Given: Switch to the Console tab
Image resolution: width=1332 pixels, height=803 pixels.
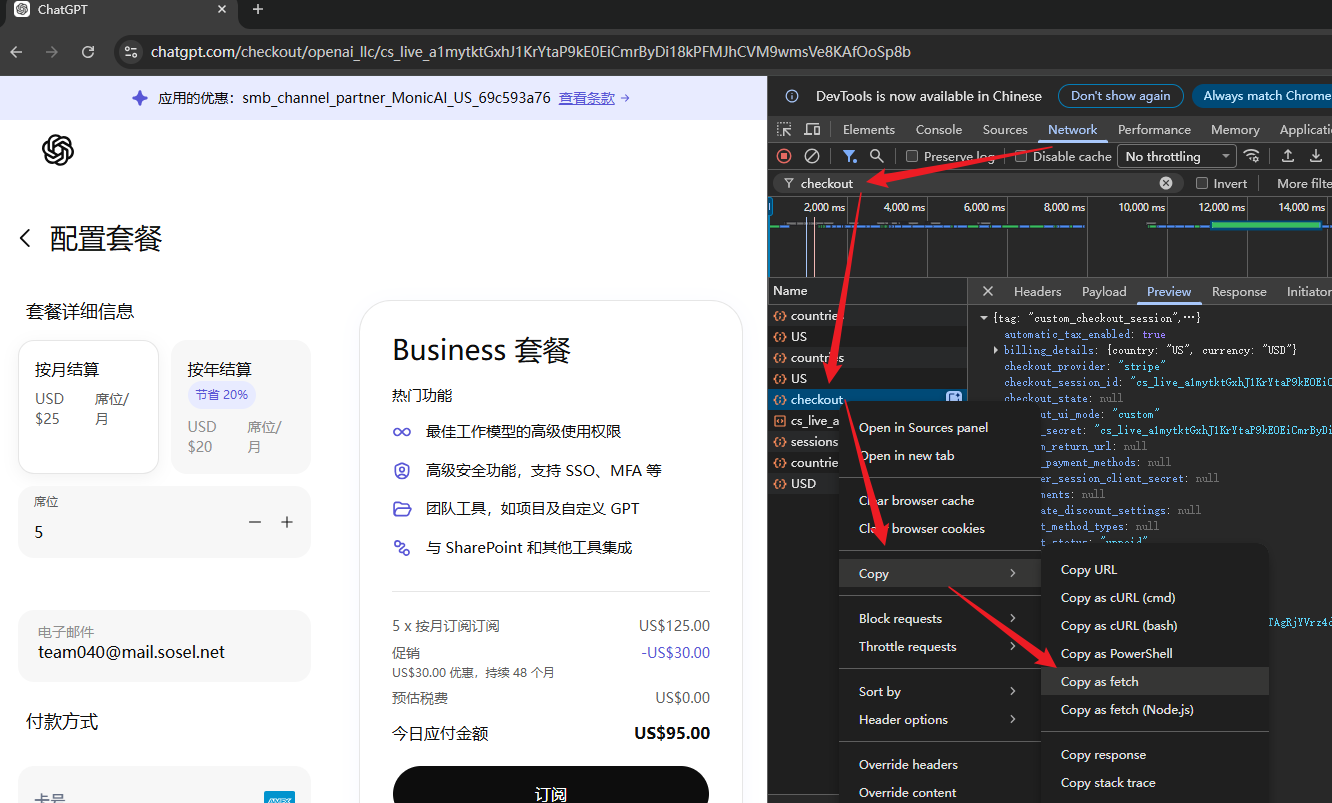Looking at the screenshot, I should tap(939, 130).
